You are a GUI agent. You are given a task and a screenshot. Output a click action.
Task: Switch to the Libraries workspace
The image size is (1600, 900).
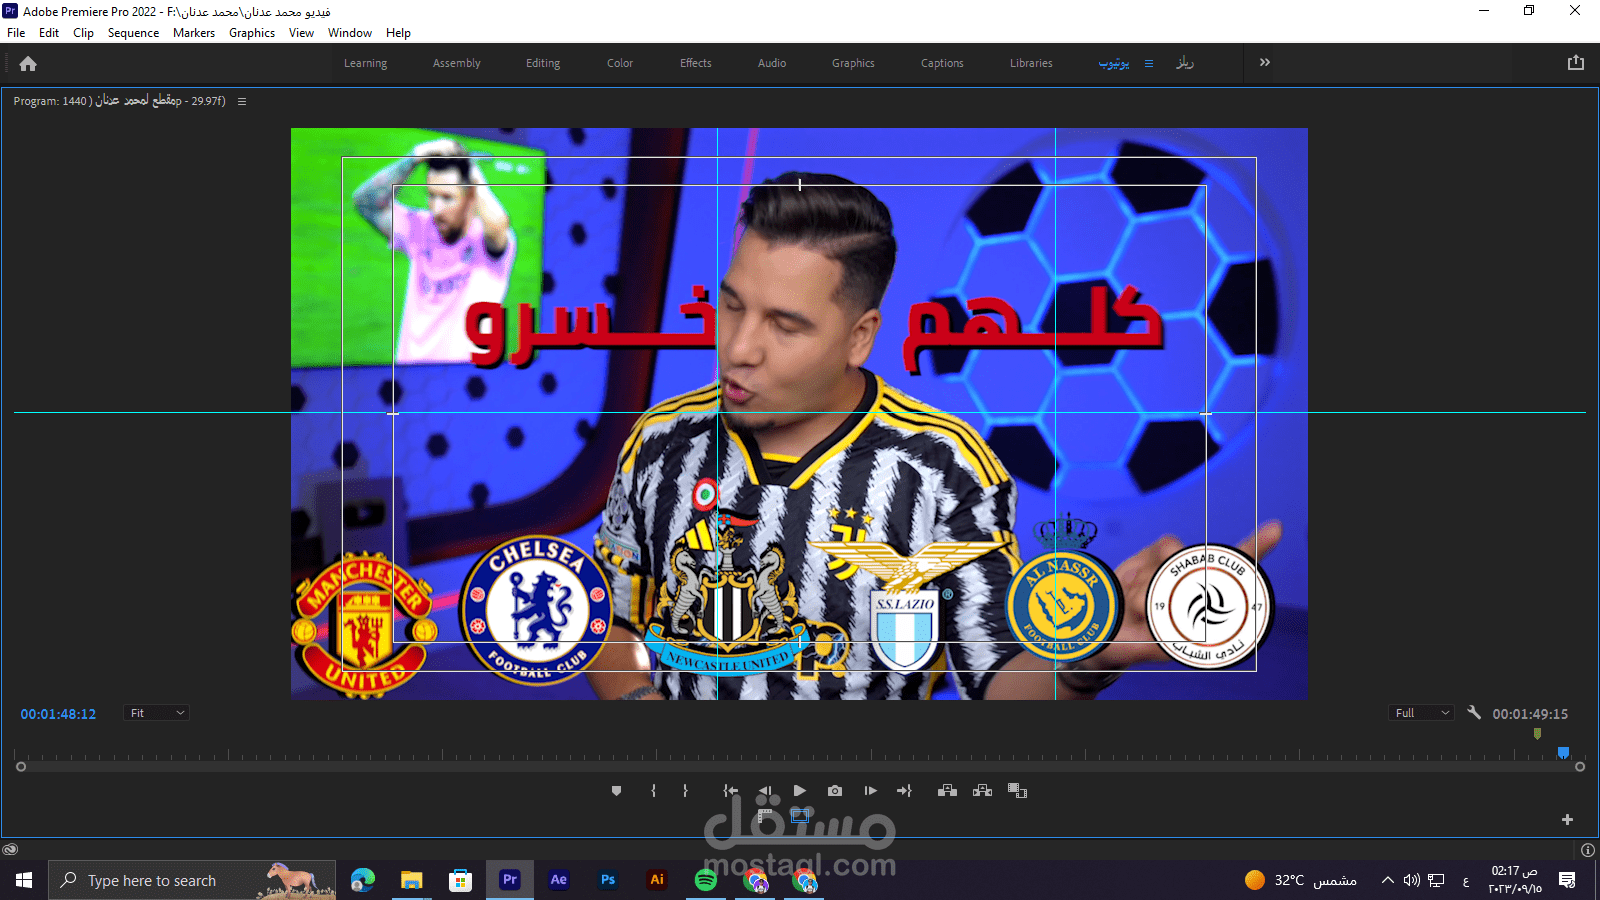(1031, 63)
